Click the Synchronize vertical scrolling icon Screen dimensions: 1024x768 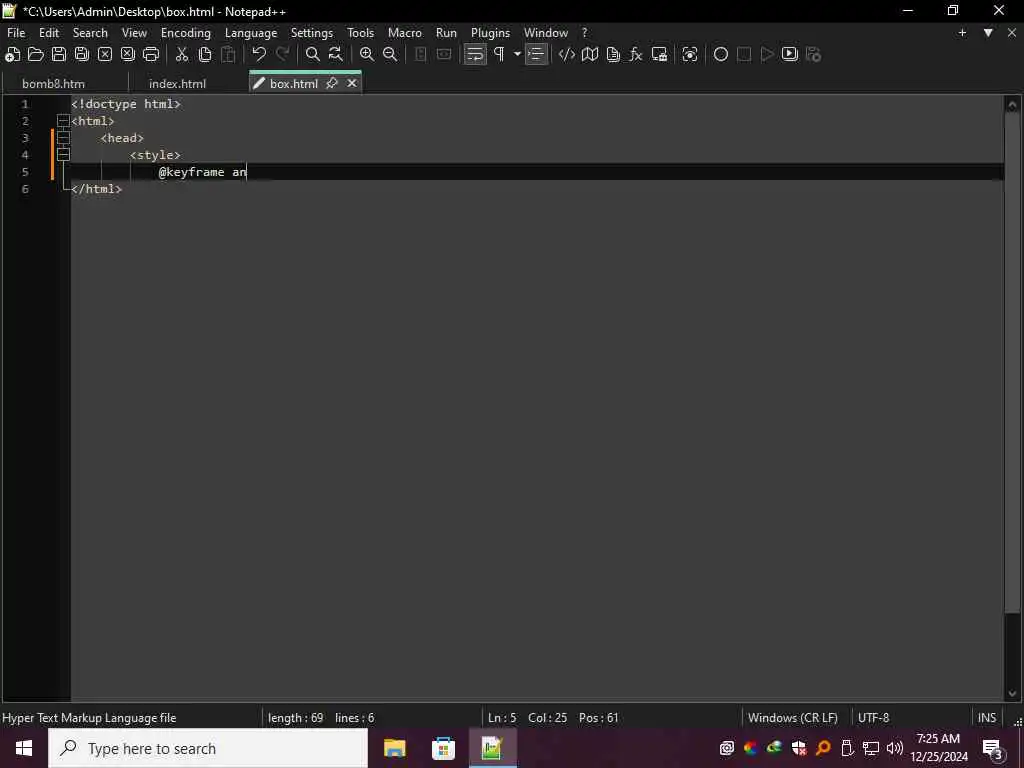click(421, 55)
